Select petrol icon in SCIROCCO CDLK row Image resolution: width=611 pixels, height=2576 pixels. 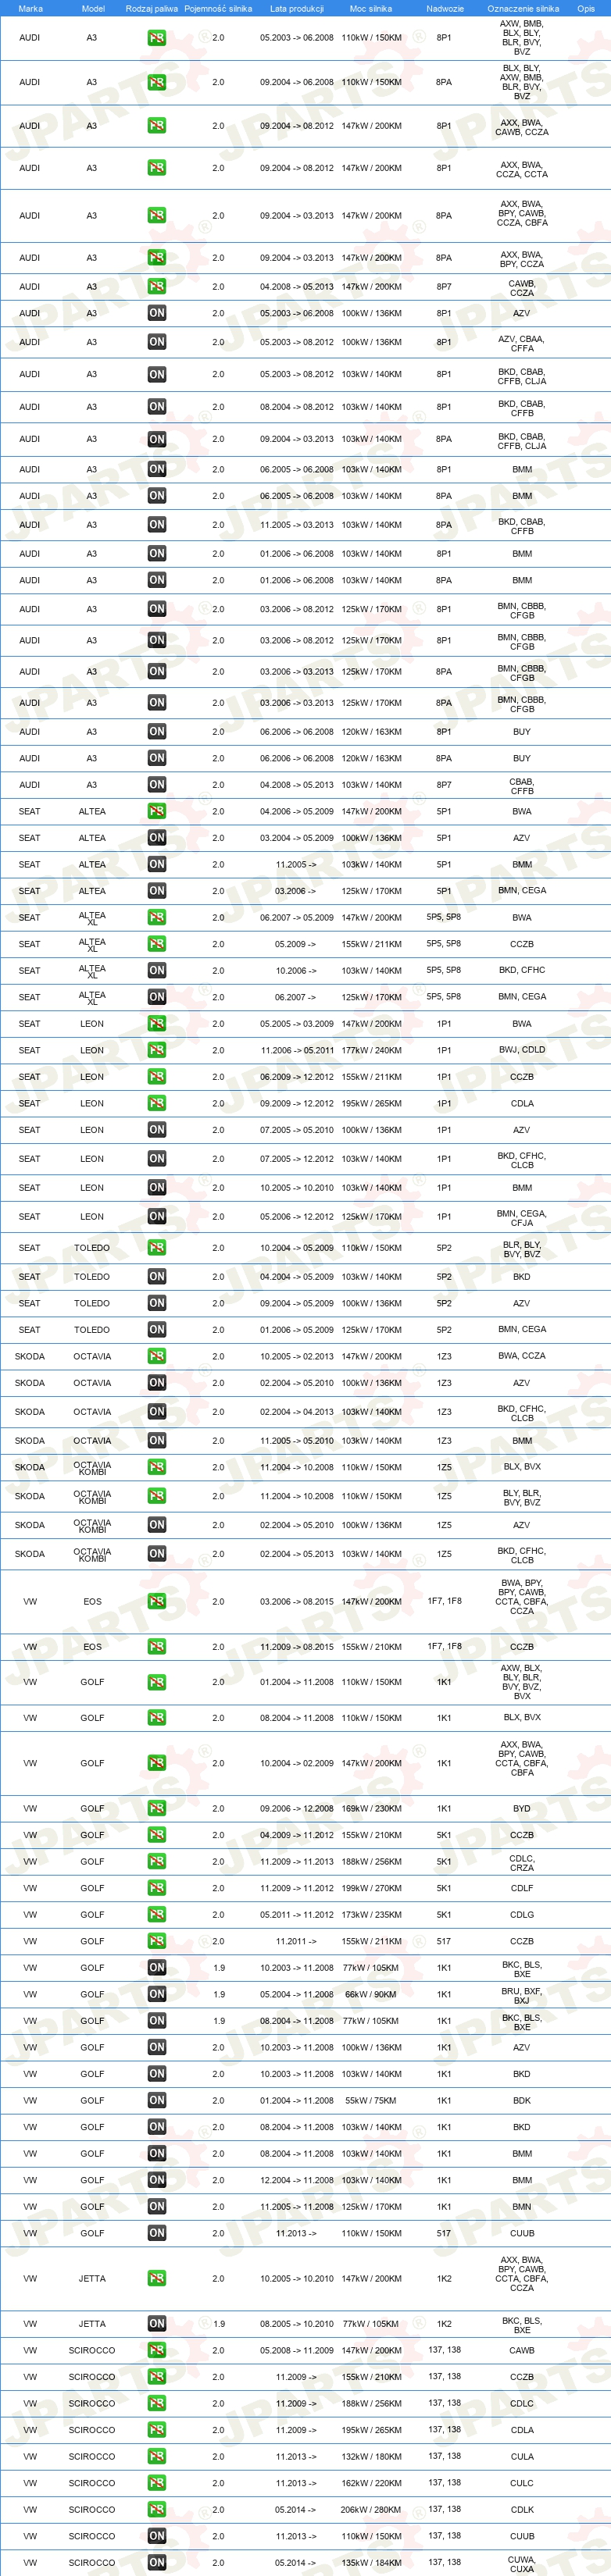click(157, 2509)
